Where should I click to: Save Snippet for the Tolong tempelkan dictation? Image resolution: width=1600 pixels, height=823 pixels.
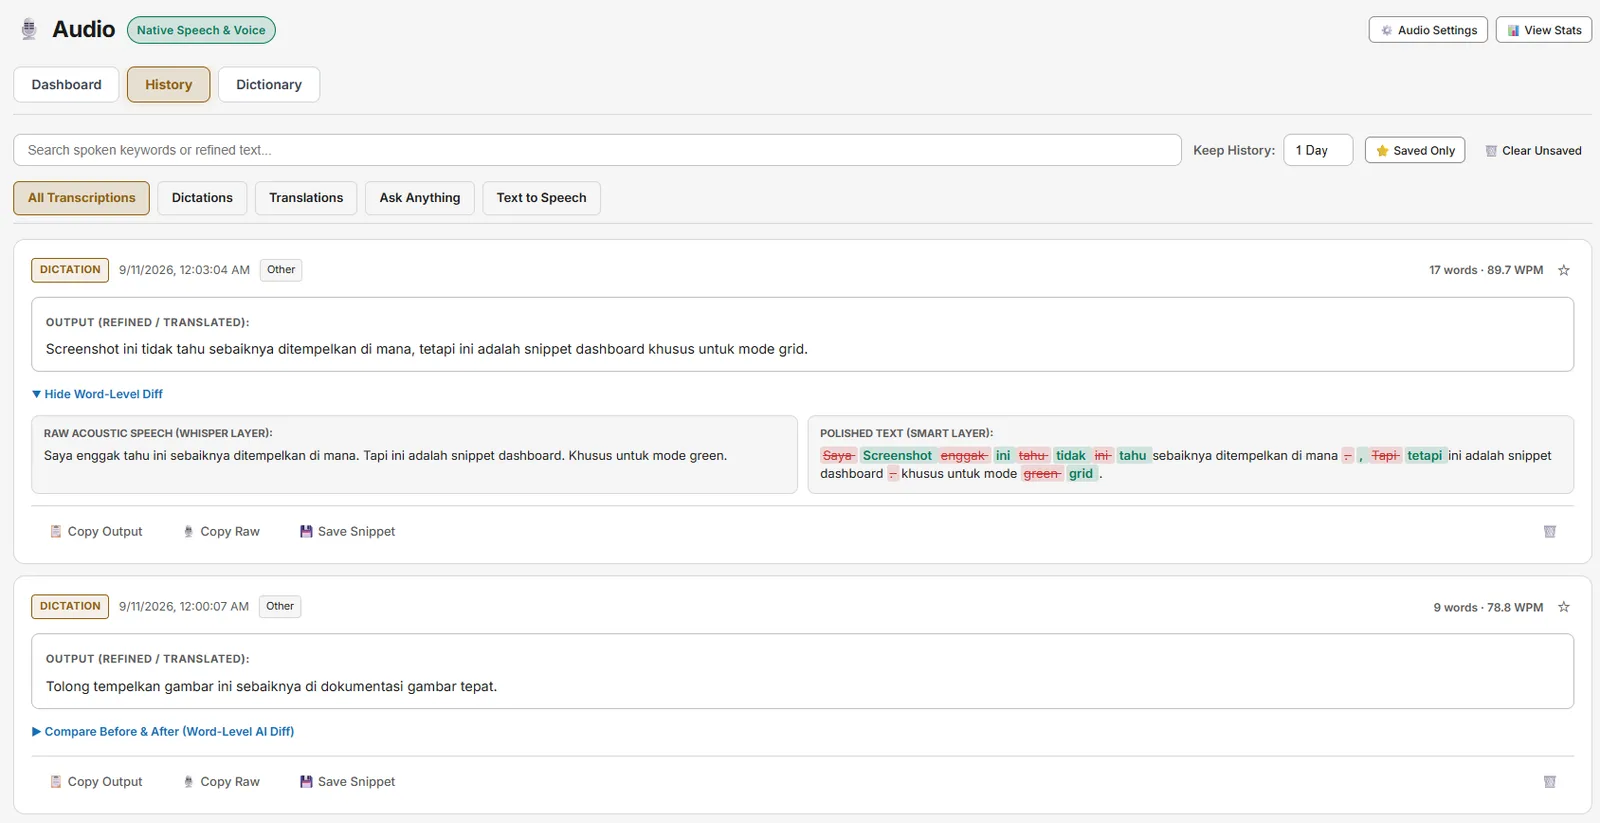[347, 782]
